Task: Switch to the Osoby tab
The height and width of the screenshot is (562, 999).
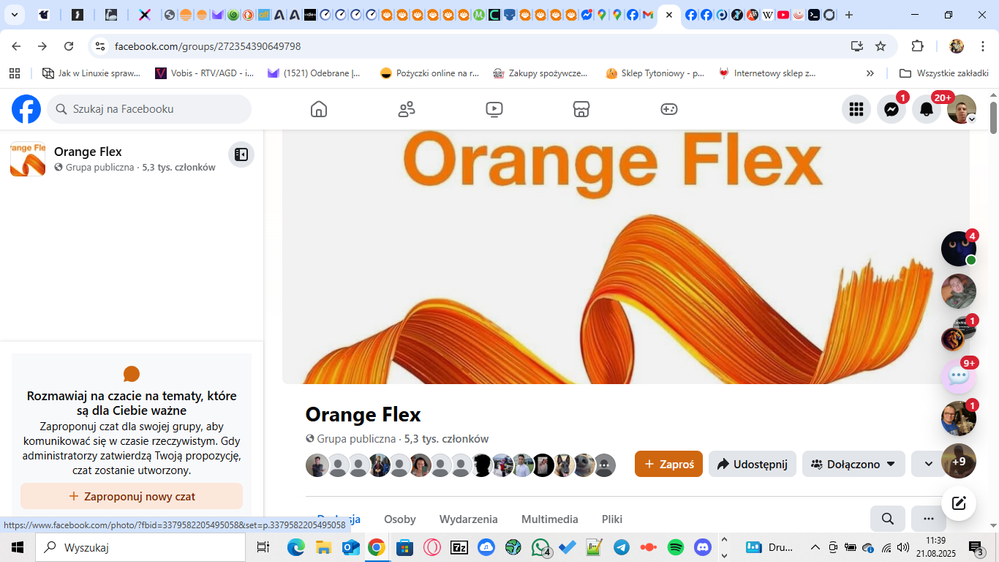Action: [x=399, y=519]
